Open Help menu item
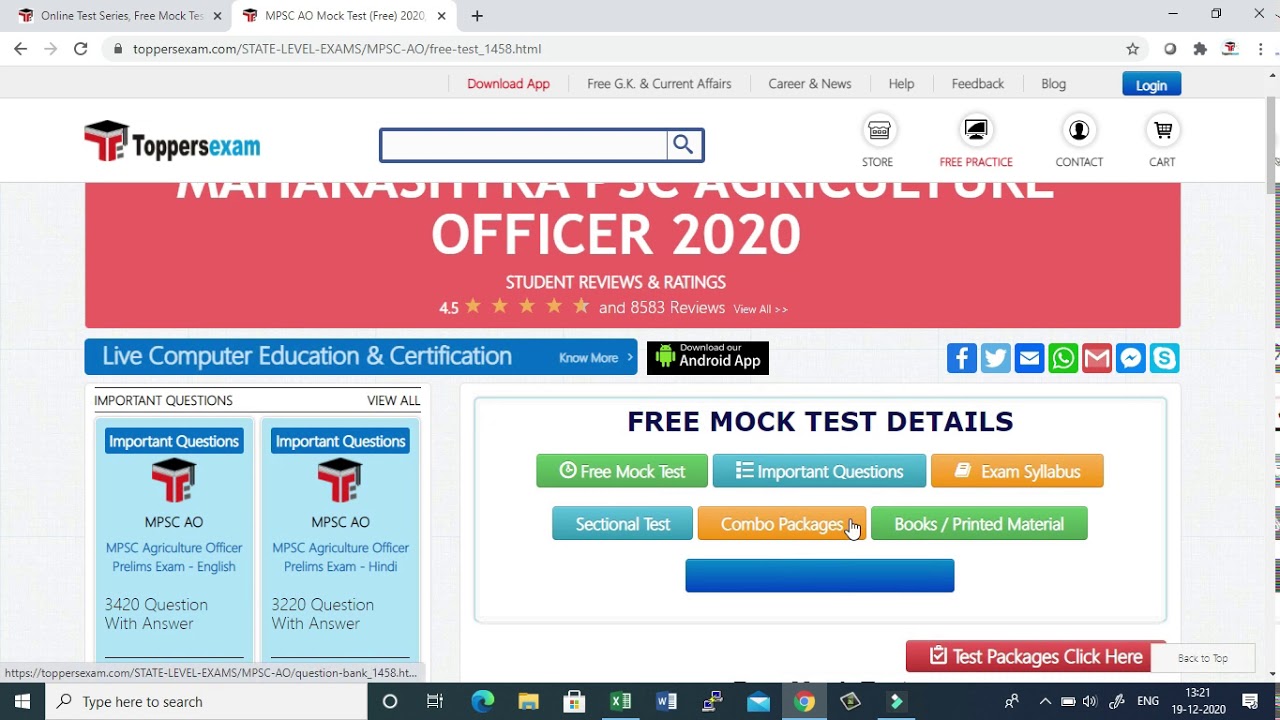The height and width of the screenshot is (720, 1280). tap(901, 84)
